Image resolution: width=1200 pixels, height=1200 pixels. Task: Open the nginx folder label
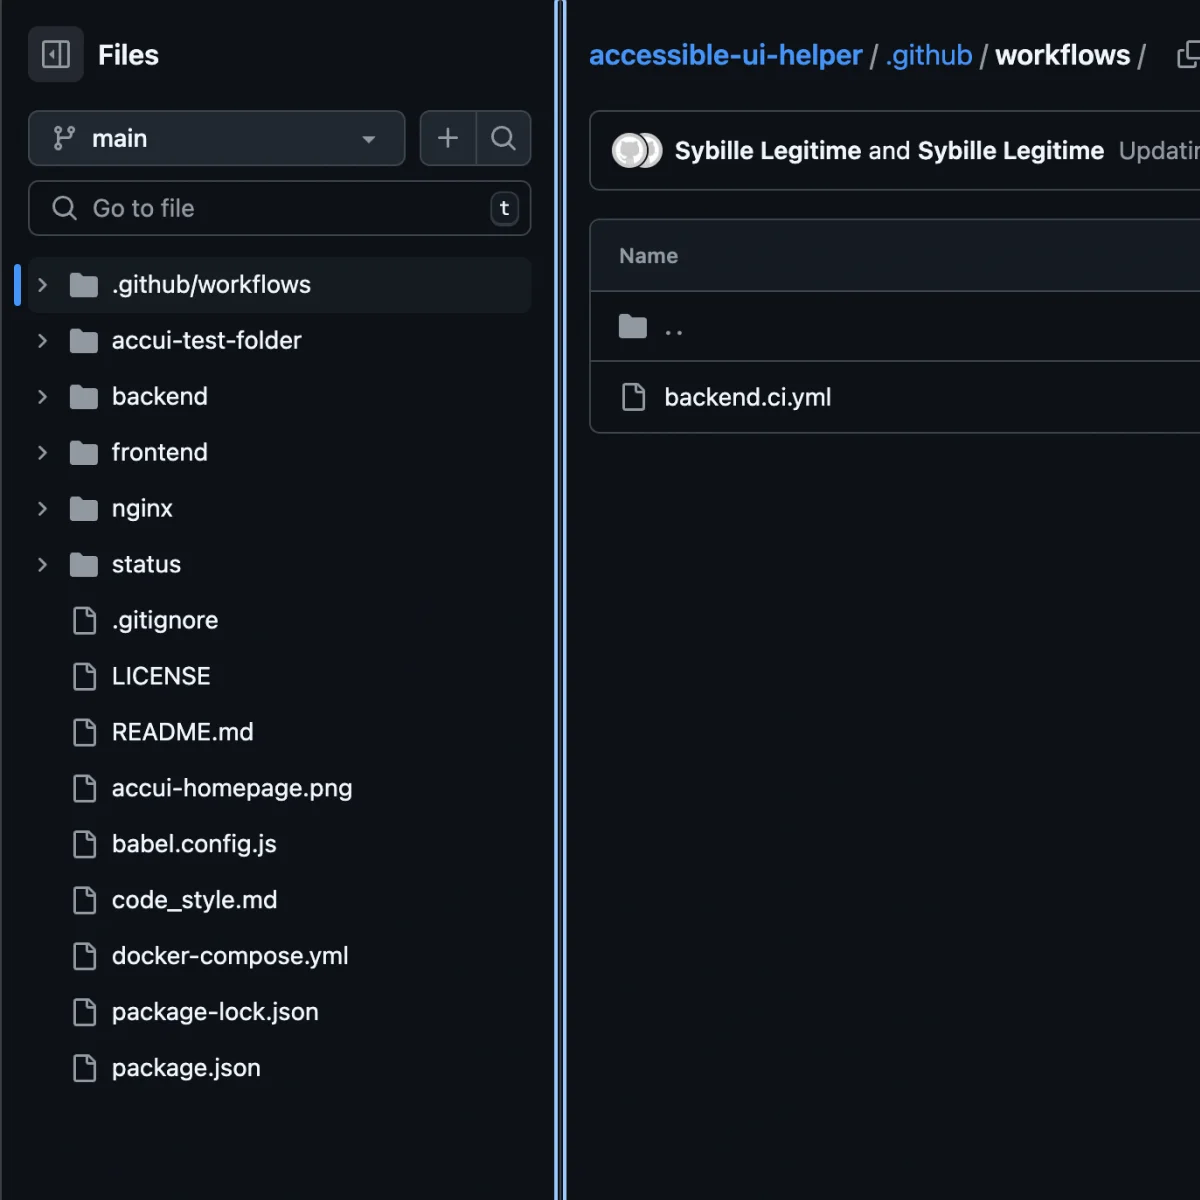142,509
